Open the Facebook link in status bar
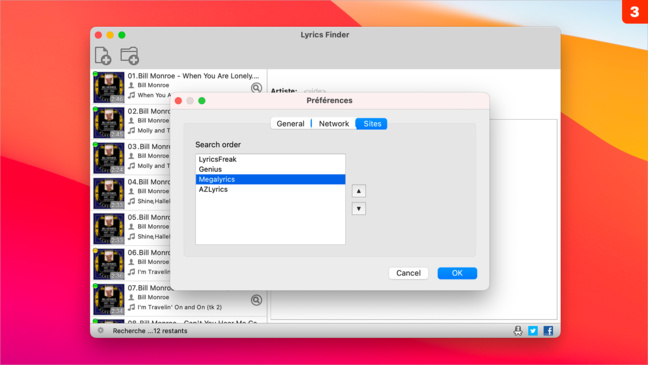The width and height of the screenshot is (648, 365). coord(548,331)
